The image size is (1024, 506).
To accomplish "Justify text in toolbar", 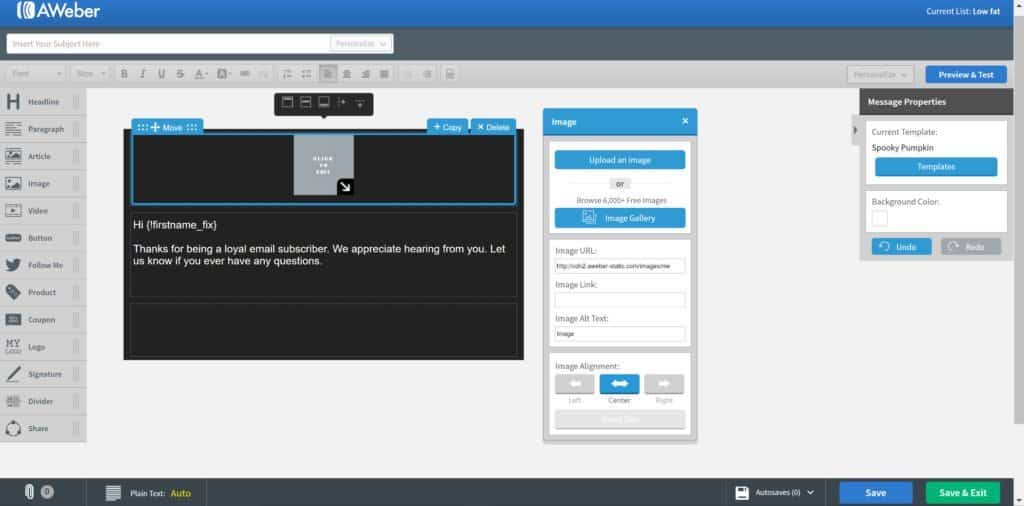I will (x=385, y=74).
